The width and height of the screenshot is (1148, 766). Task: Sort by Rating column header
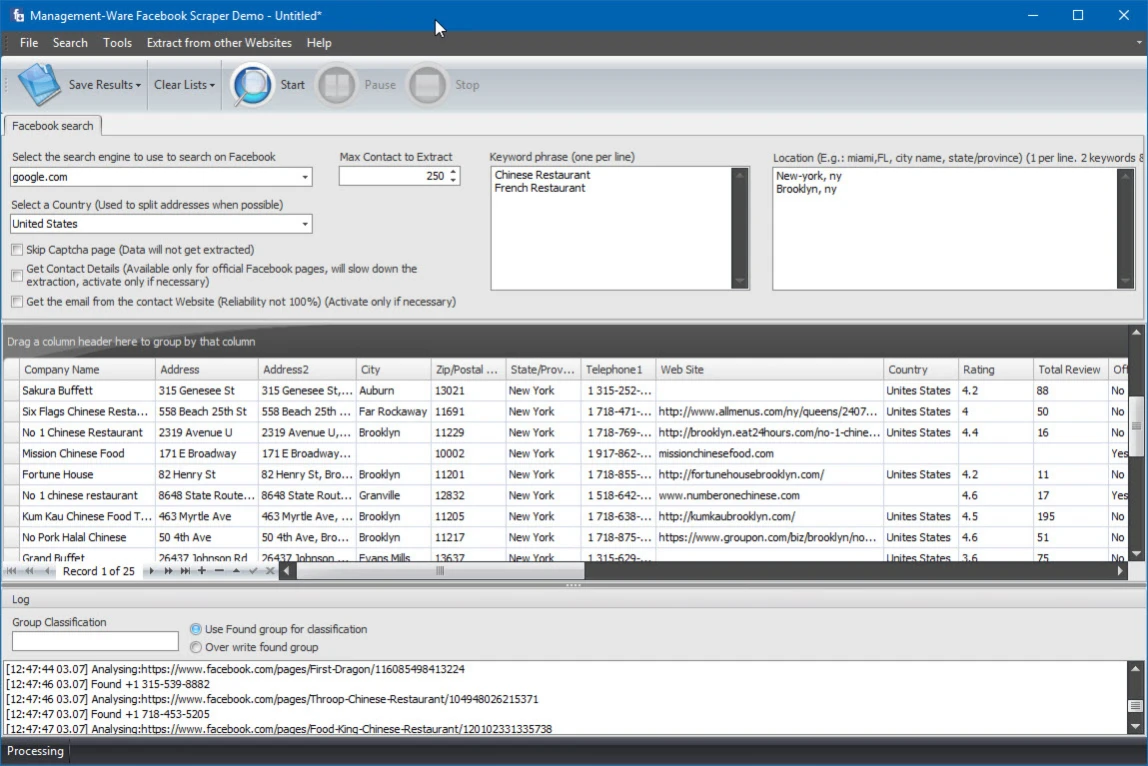(995, 370)
